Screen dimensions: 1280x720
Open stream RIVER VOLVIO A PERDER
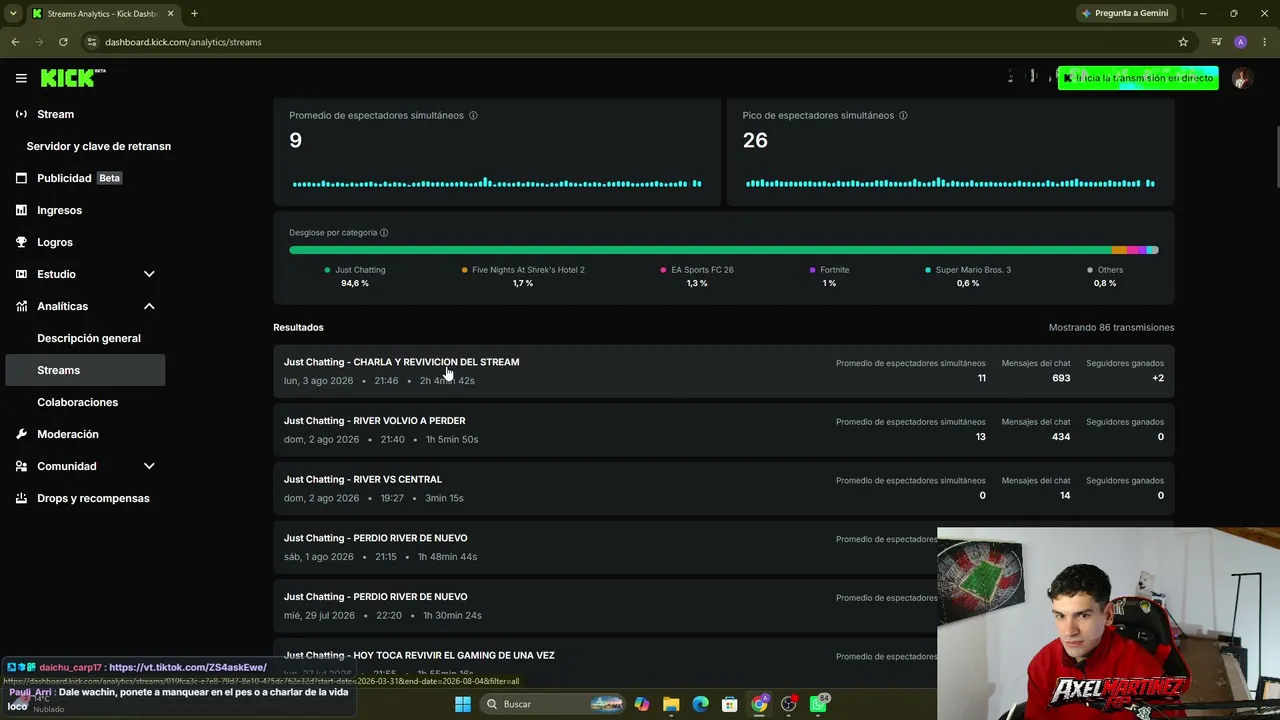(x=724, y=430)
